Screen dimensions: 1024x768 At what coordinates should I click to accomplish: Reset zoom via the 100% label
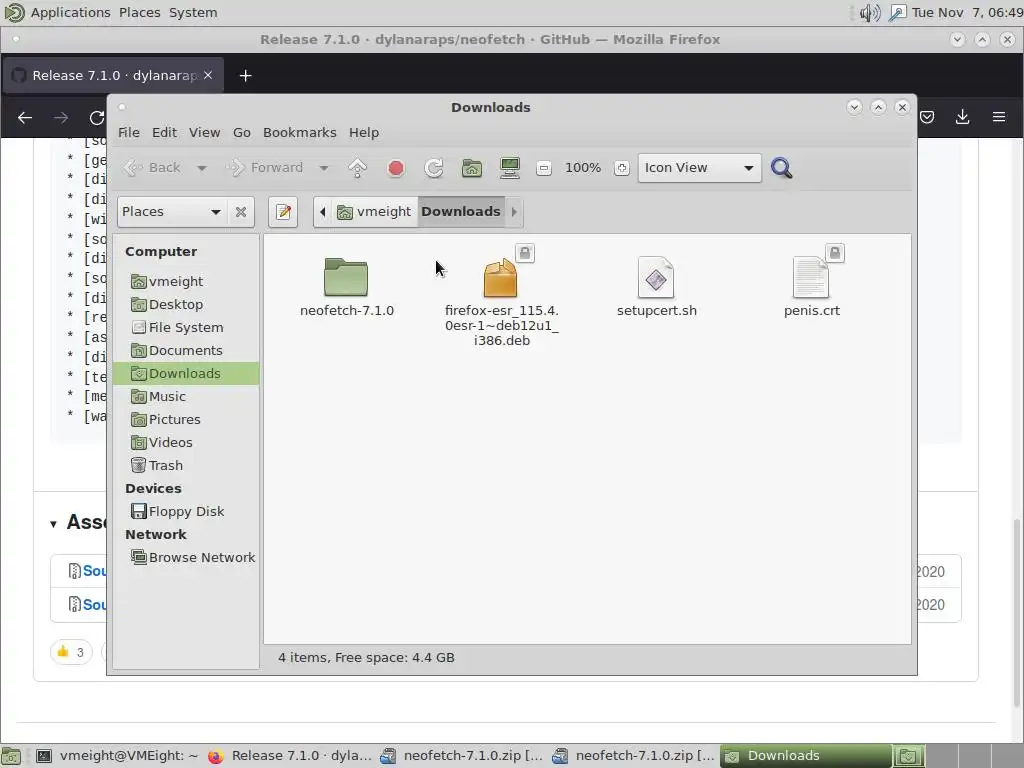[x=583, y=168]
